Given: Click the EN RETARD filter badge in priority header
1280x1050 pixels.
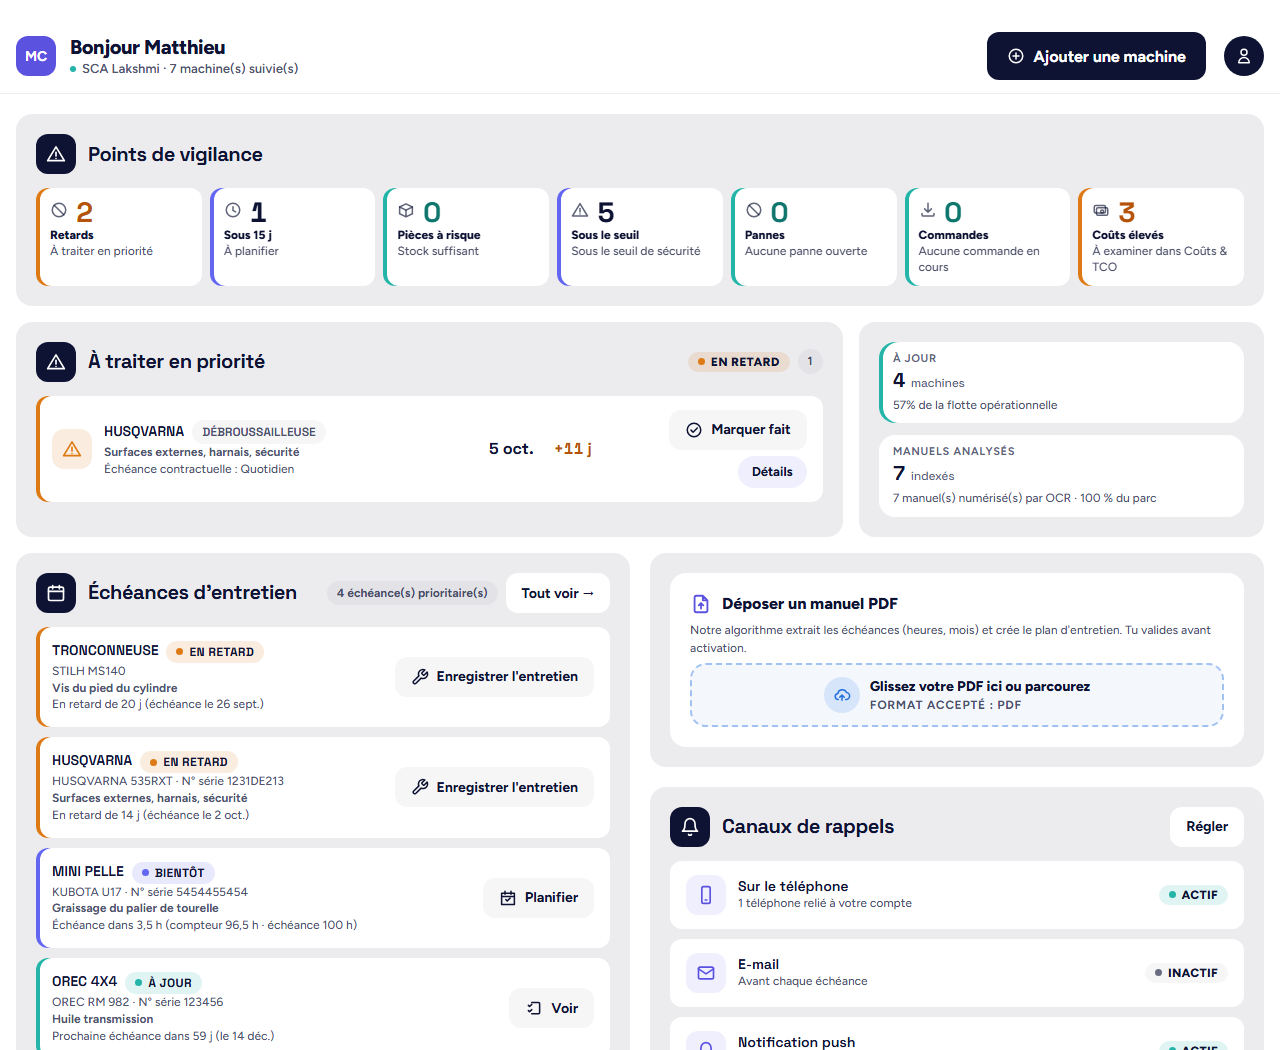Looking at the screenshot, I should pos(739,362).
